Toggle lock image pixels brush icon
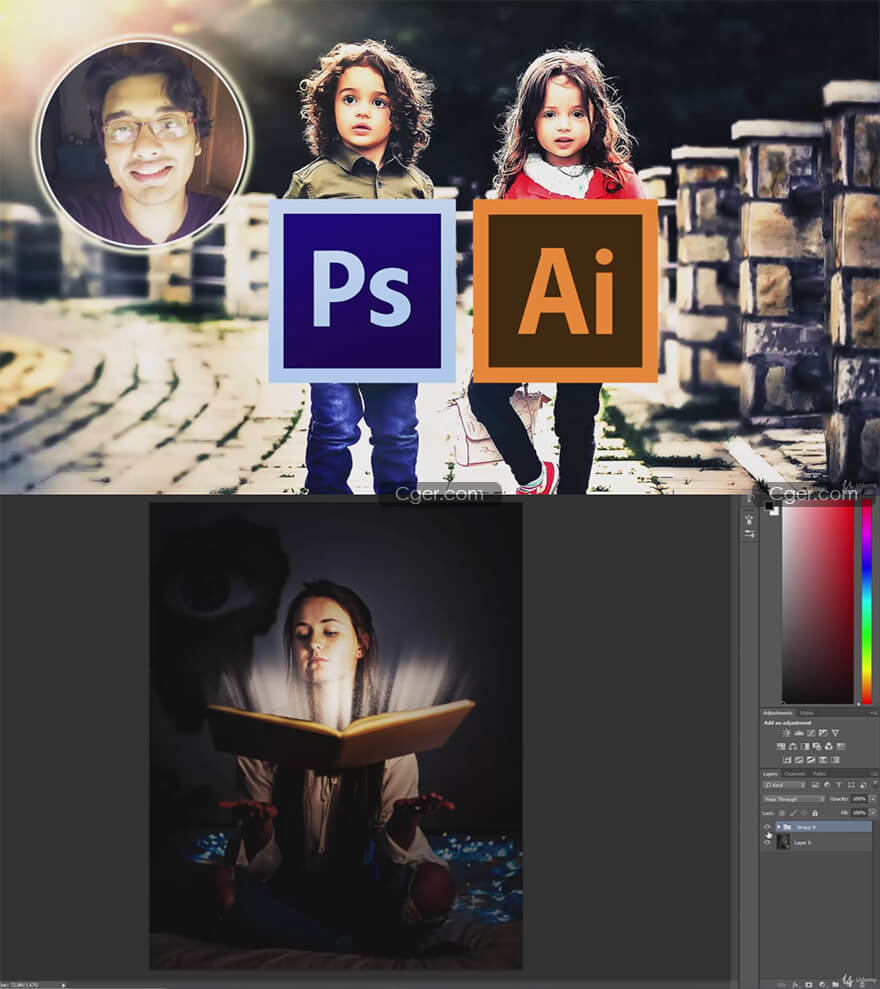 coord(794,813)
